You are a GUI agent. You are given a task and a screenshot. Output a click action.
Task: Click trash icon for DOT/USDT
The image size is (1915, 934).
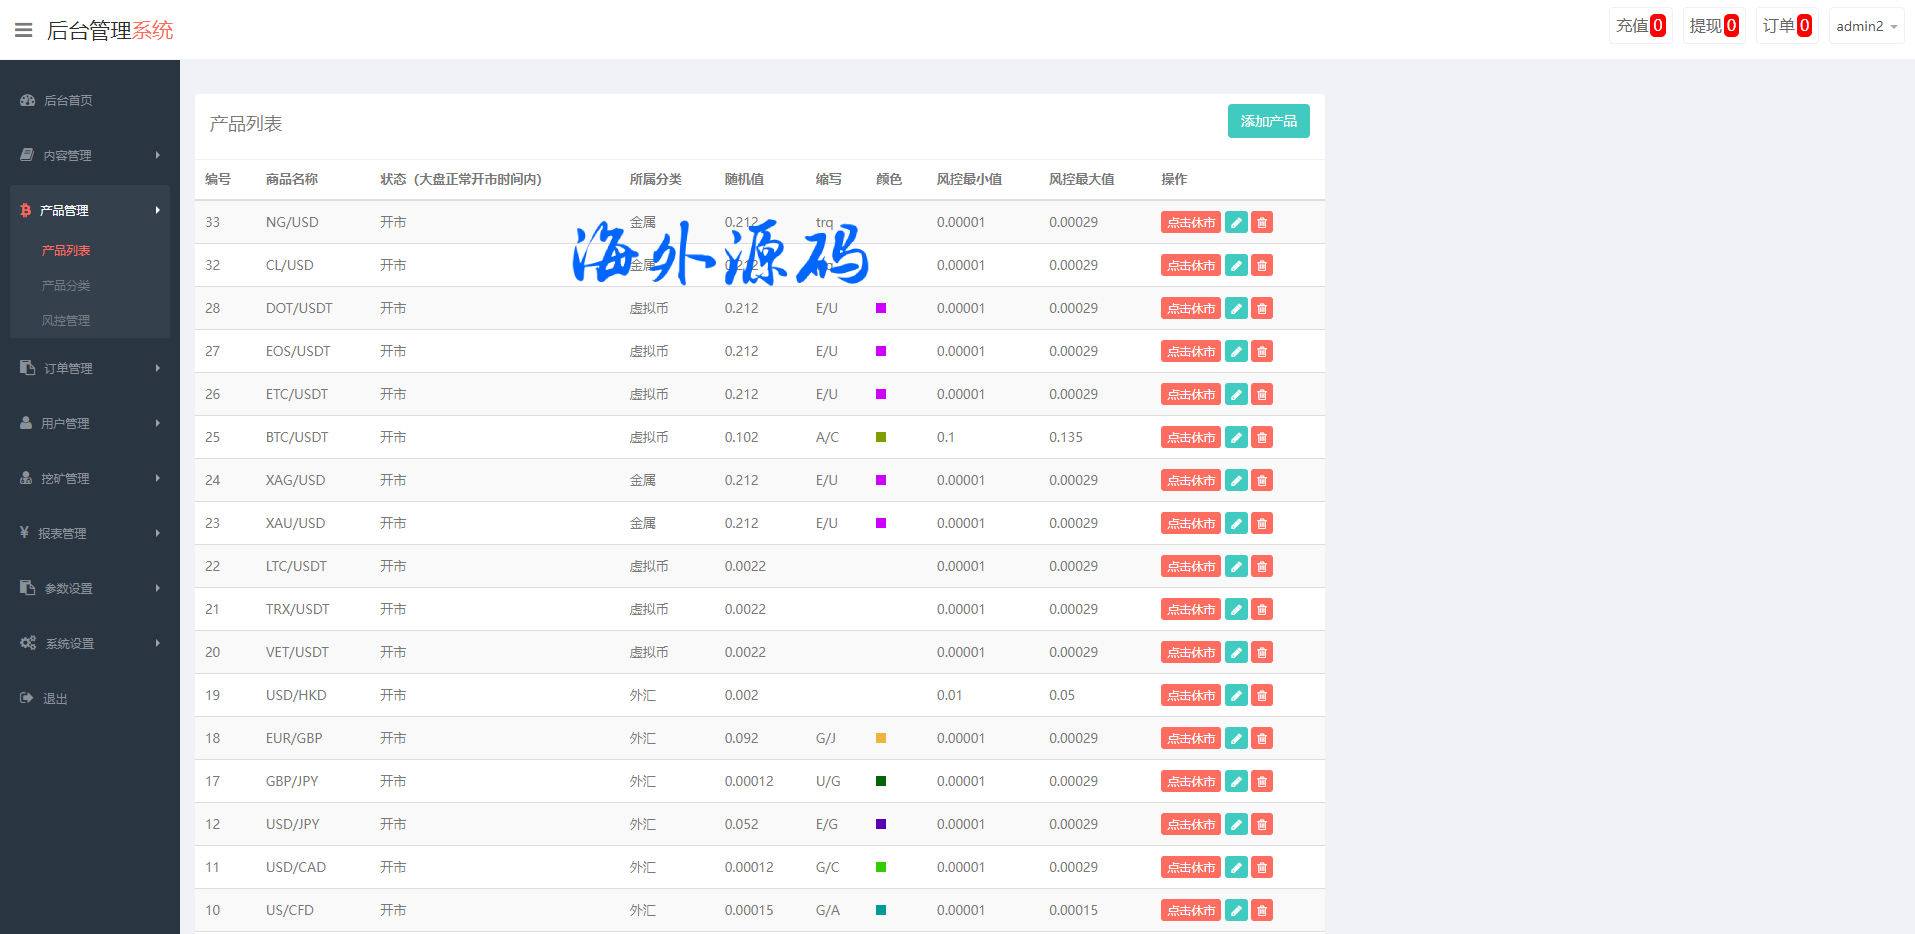pyautogui.click(x=1262, y=308)
